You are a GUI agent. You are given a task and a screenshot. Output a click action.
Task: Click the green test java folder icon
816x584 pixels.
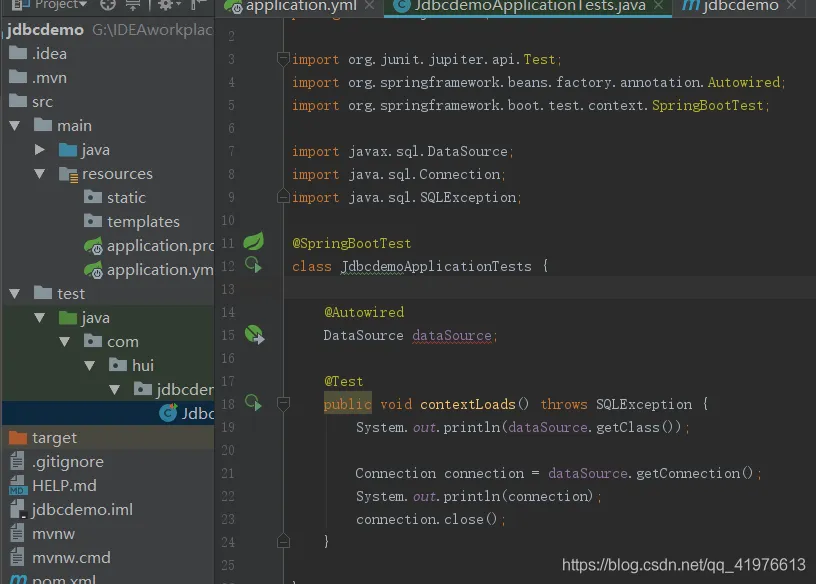68,318
